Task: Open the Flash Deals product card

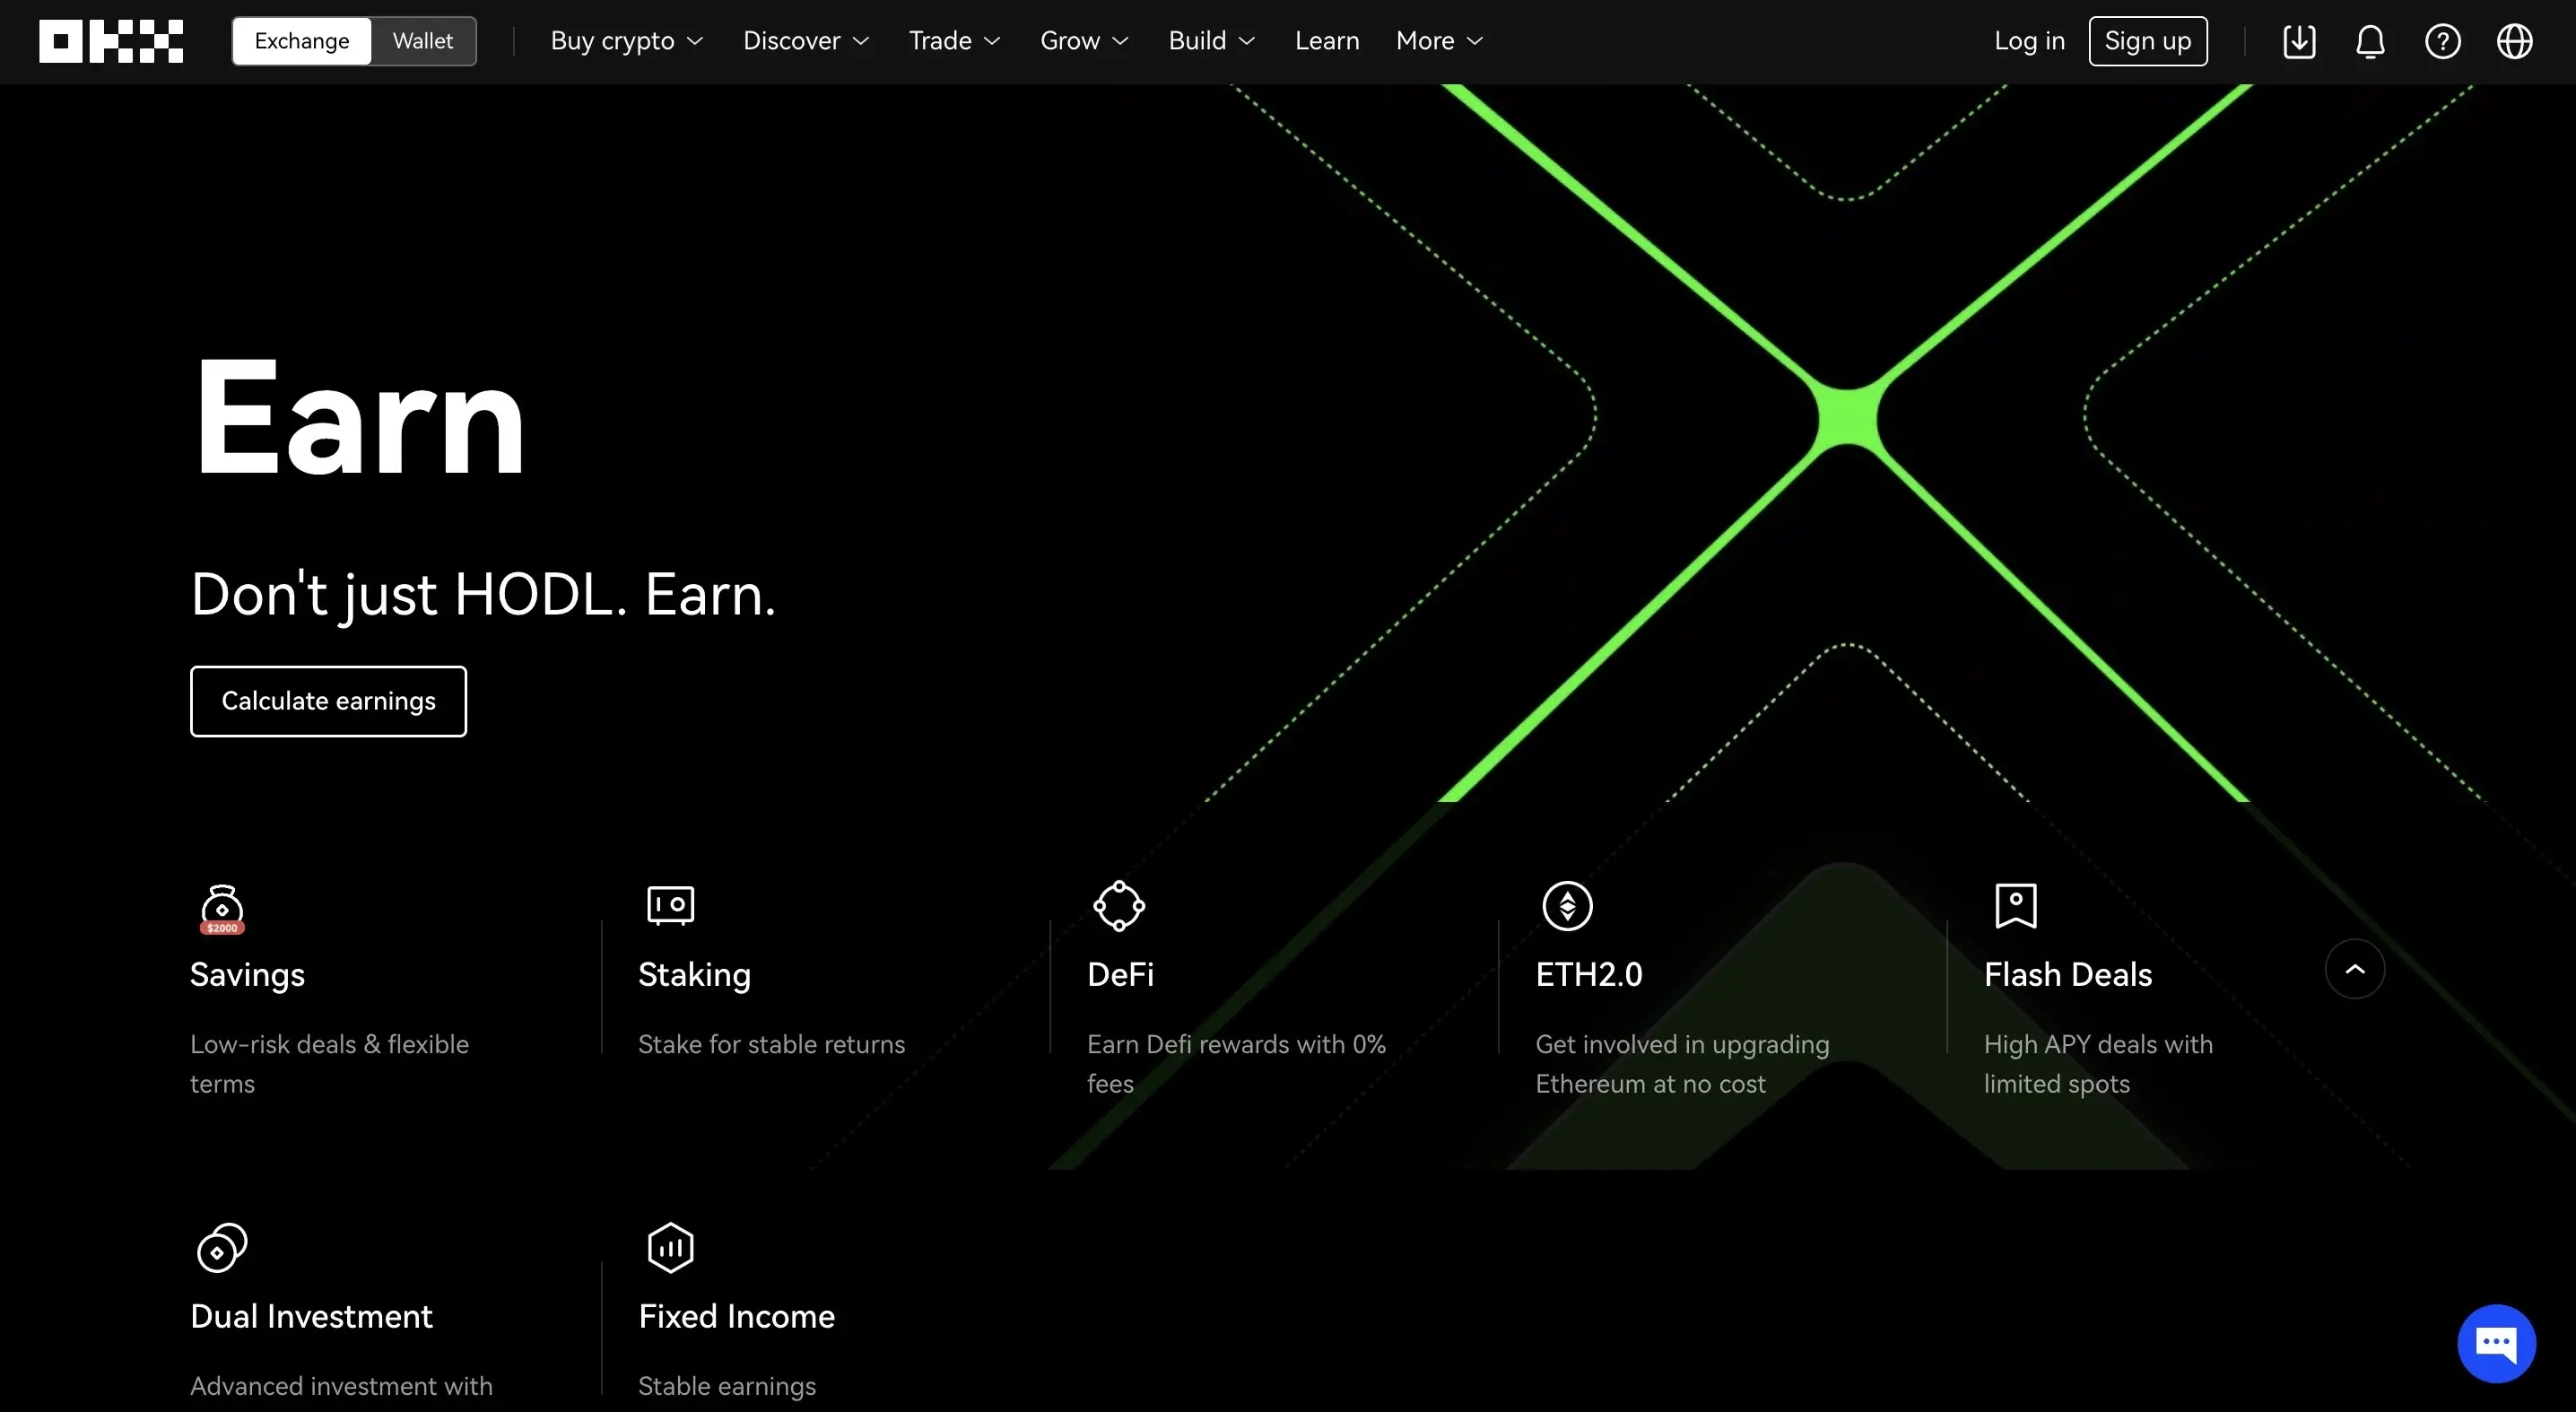Action: (x=2067, y=974)
